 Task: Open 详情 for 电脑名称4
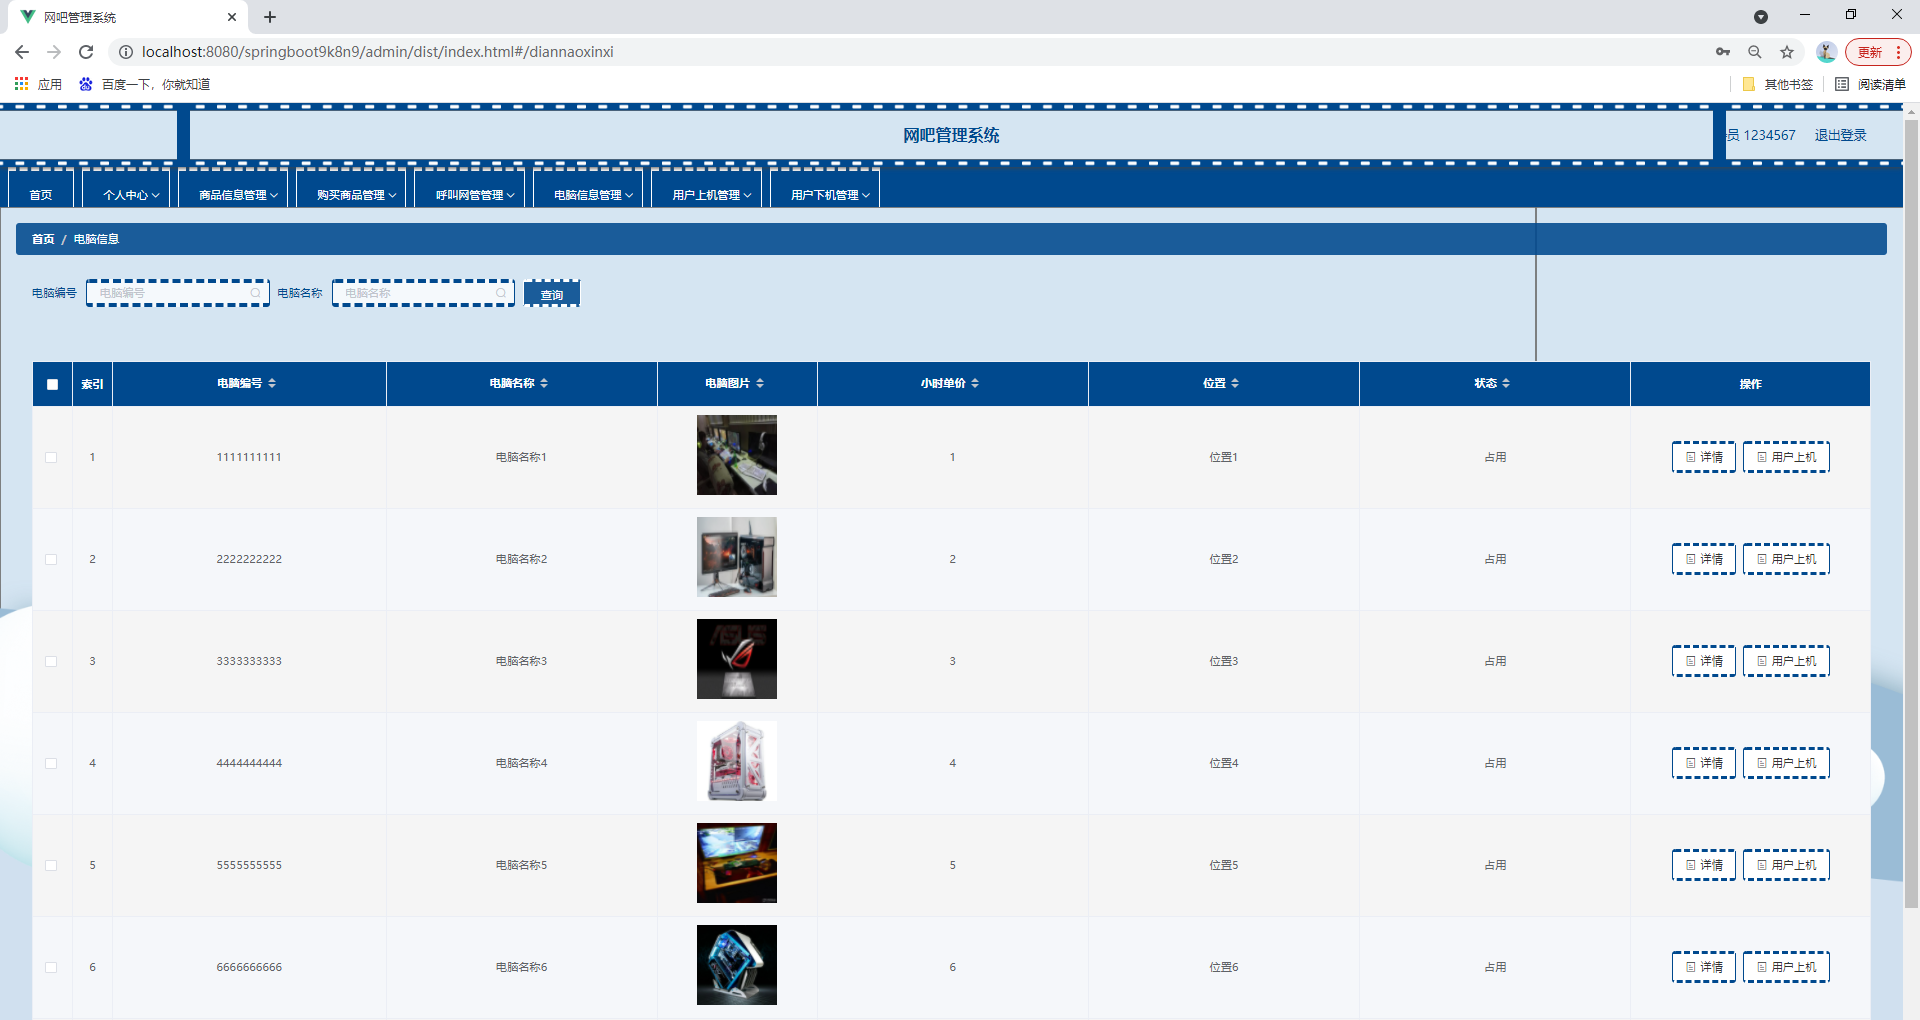tap(1704, 763)
